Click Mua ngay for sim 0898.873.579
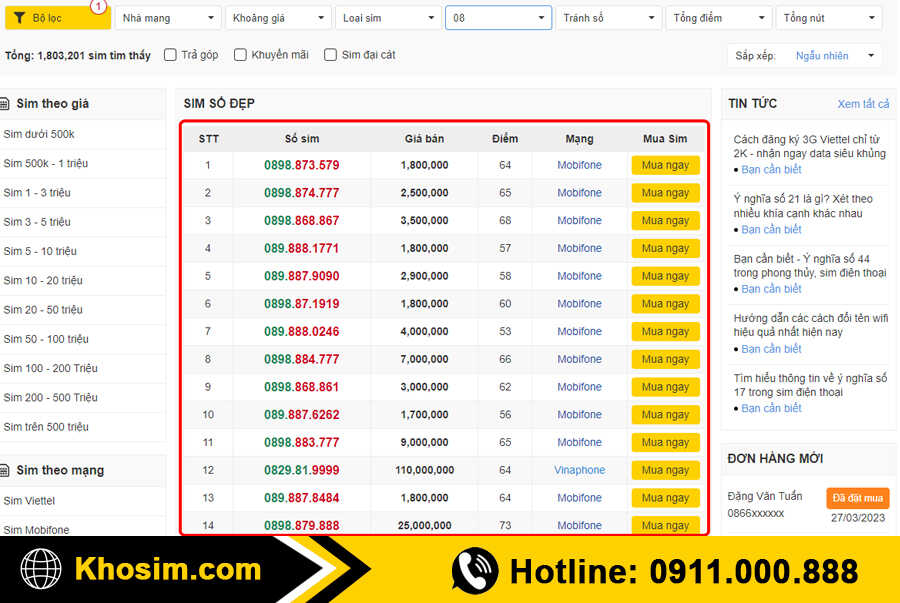Screen dimensions: 900x603 tap(665, 164)
